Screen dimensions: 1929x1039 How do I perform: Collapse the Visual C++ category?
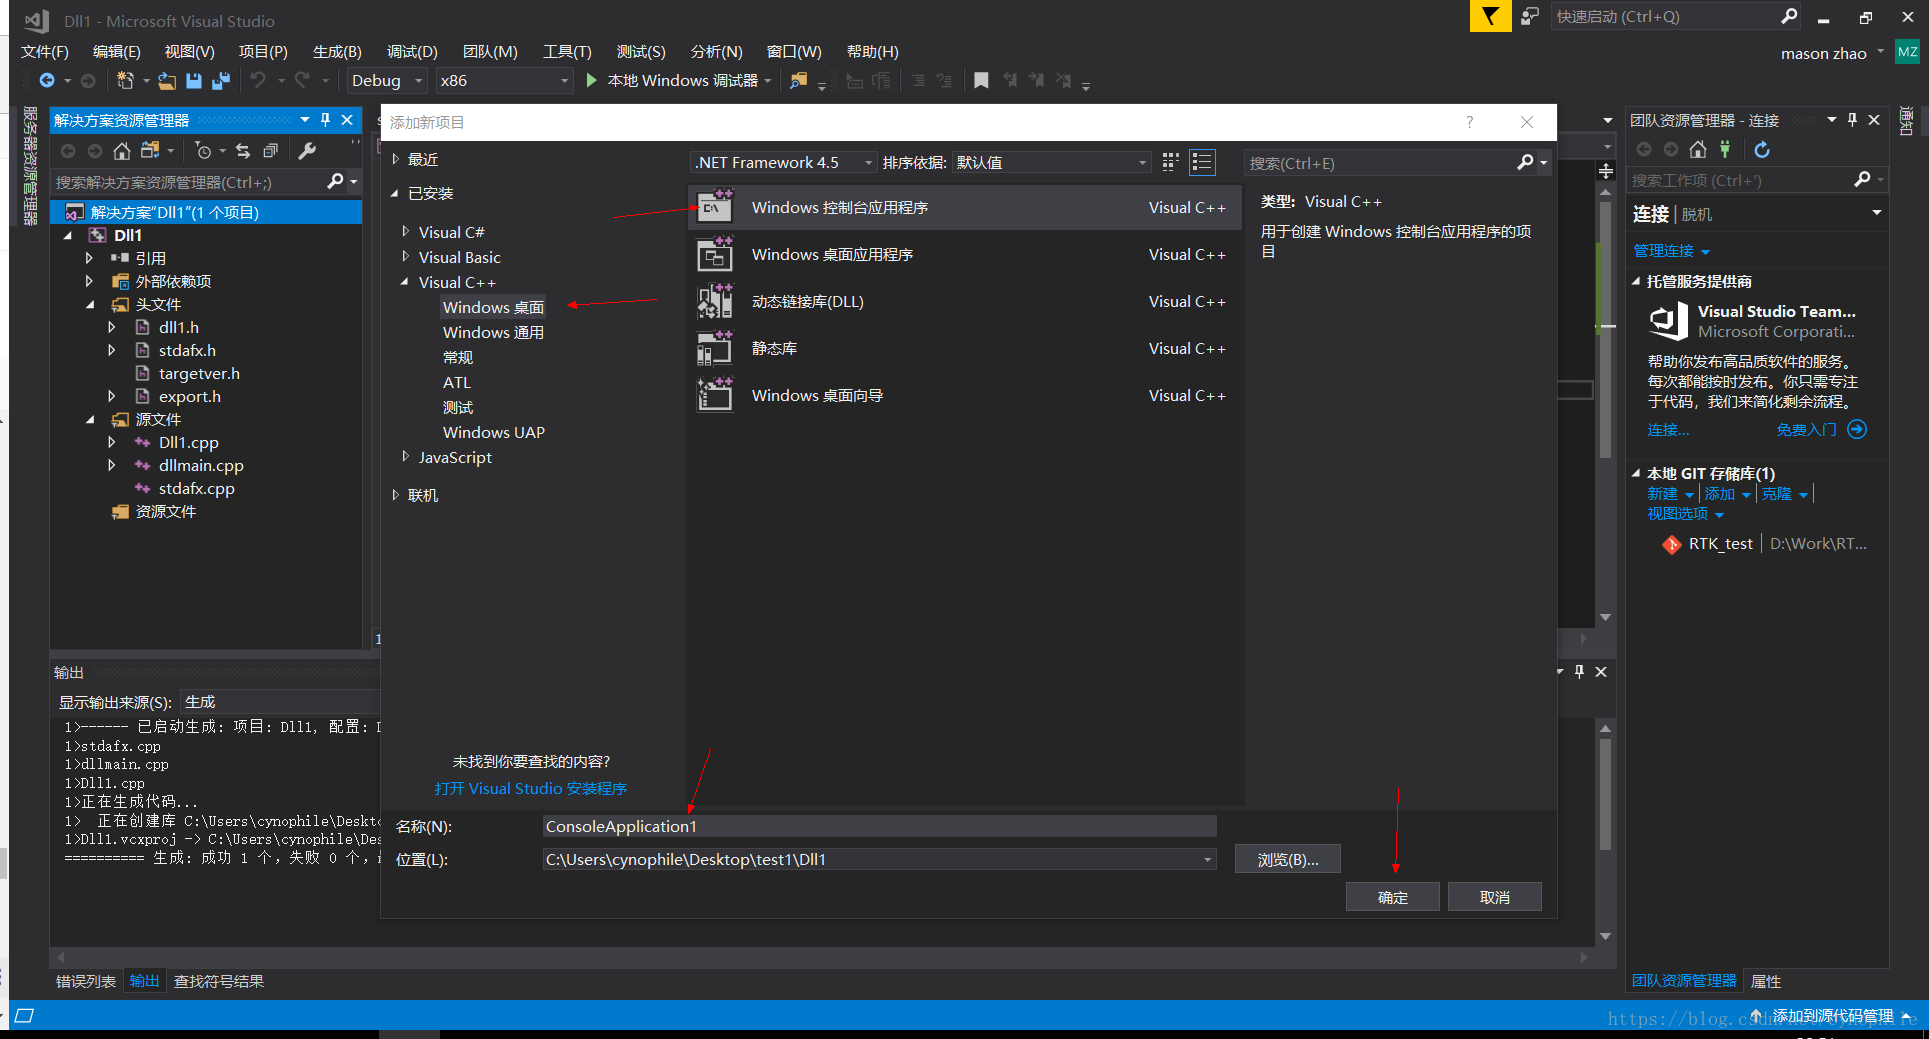(x=405, y=282)
